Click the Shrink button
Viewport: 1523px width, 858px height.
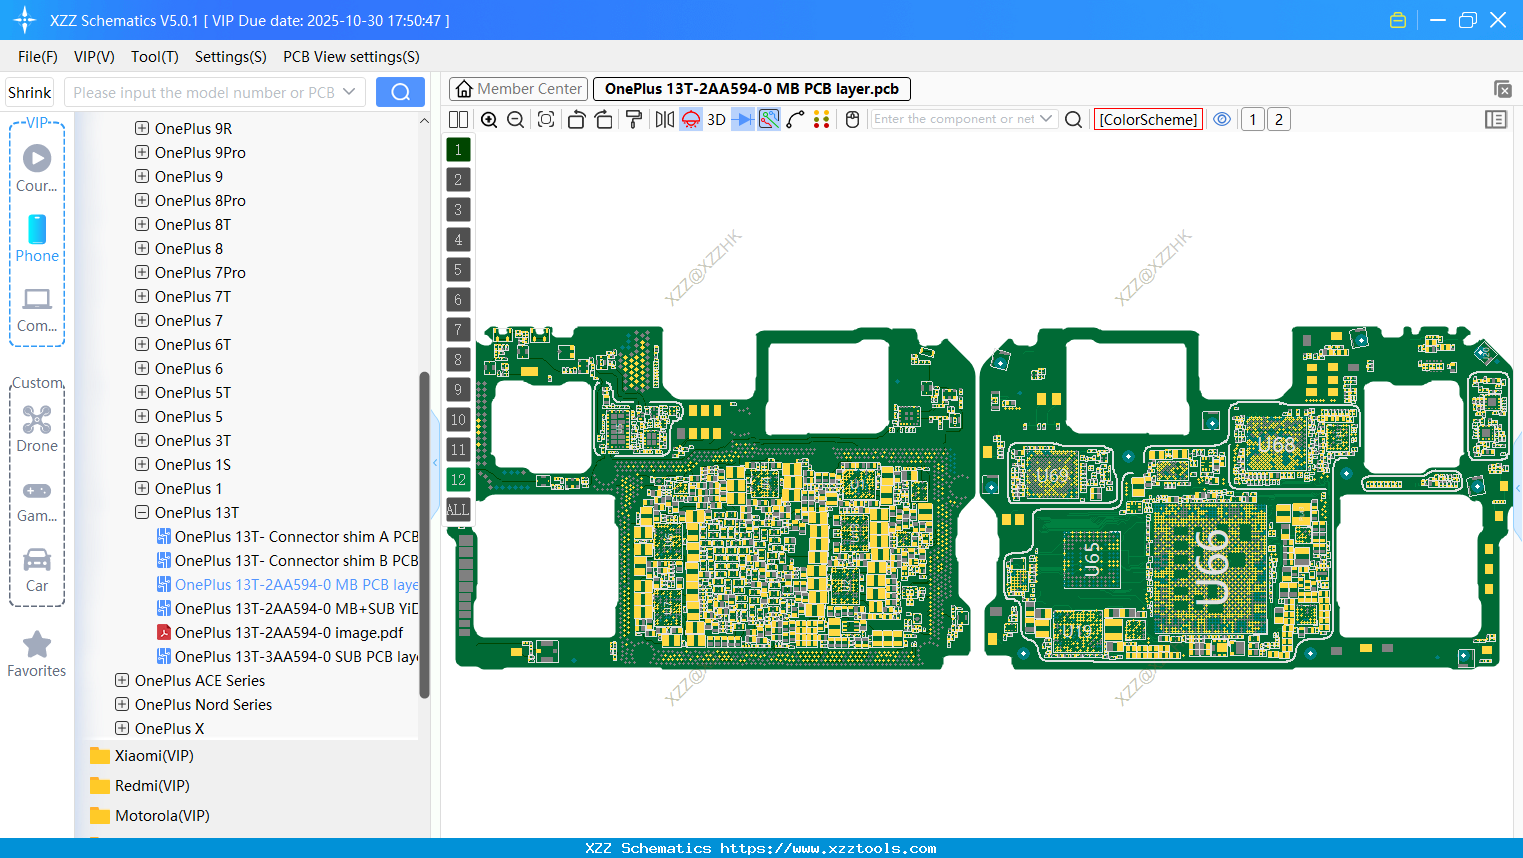point(30,92)
